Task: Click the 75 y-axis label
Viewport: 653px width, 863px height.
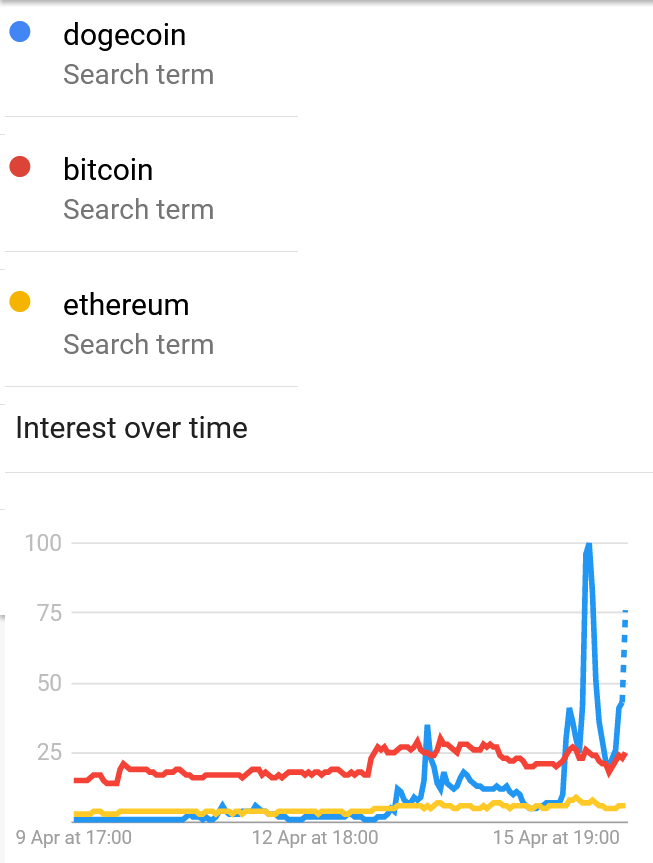Action: click(x=50, y=613)
